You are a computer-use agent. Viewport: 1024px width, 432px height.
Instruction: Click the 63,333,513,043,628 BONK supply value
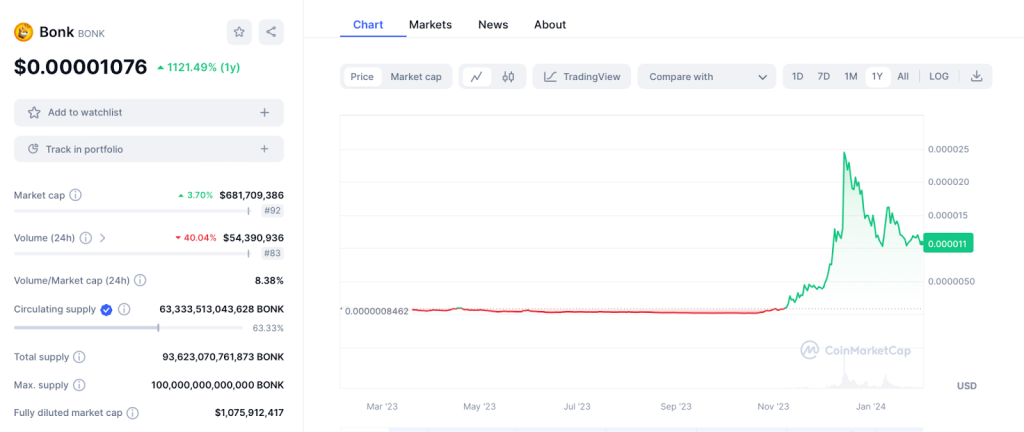click(221, 309)
